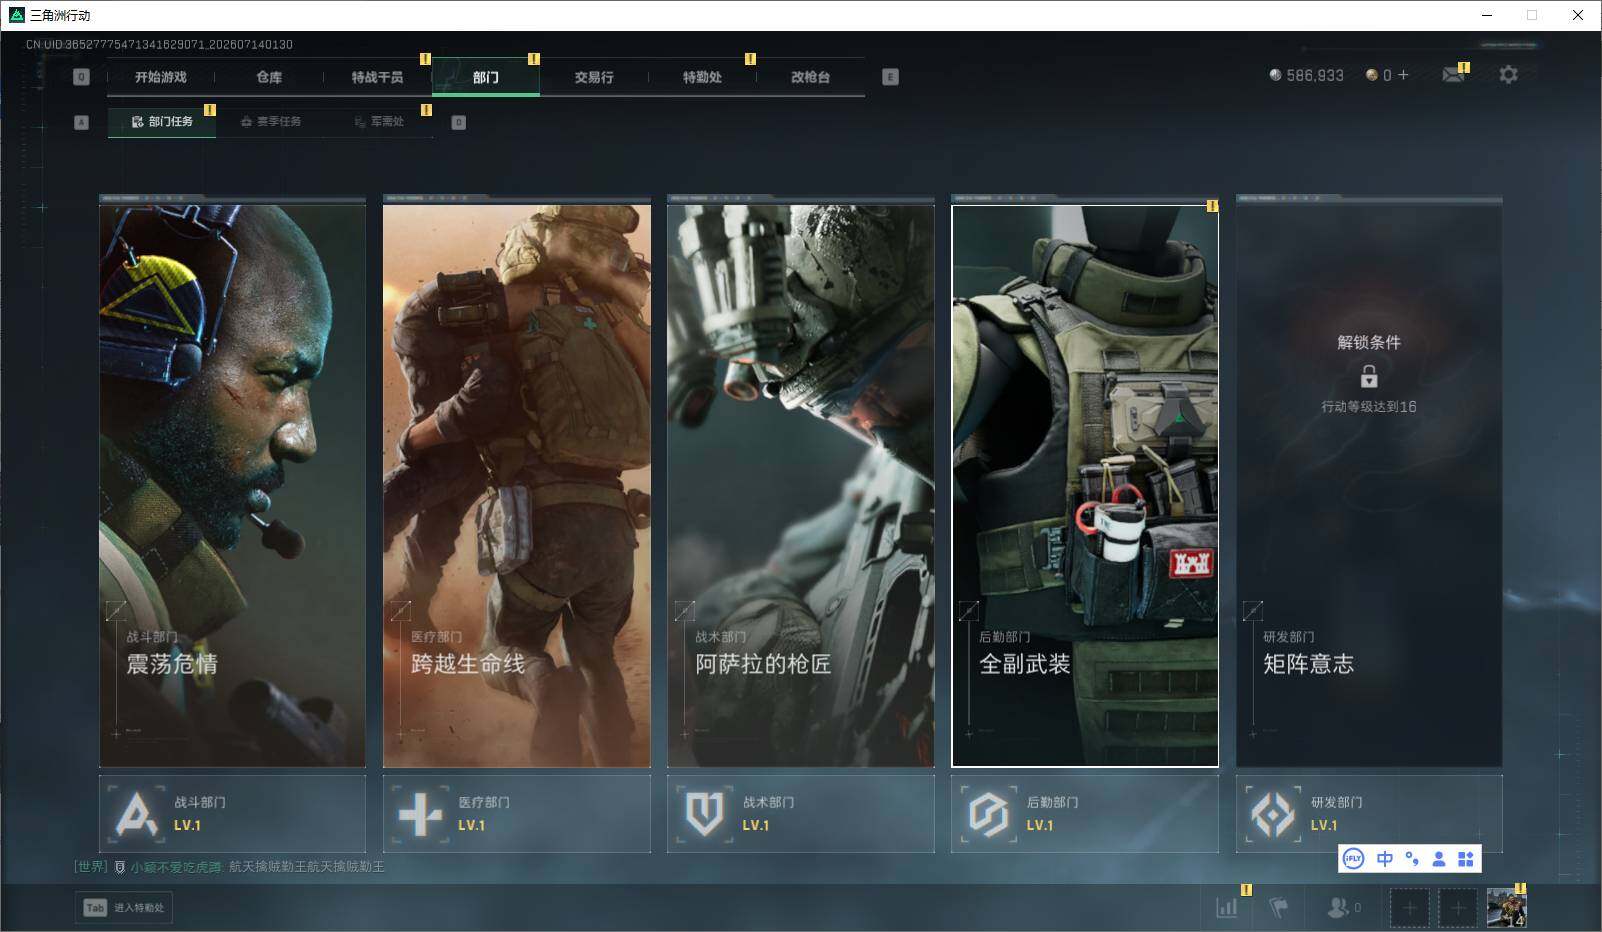Click the world chat message line
This screenshot has width=1602, height=932.
point(230,867)
